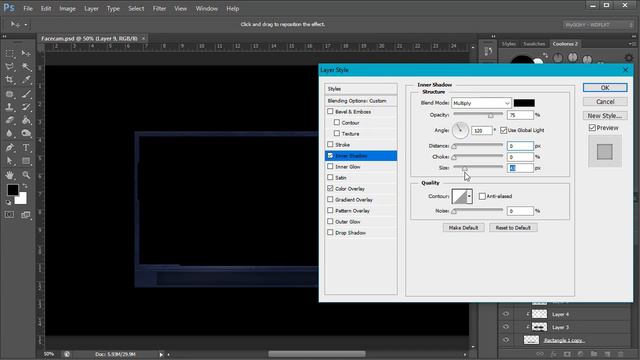Select the Lasso tool
This screenshot has height=360, width=640.
10,67
